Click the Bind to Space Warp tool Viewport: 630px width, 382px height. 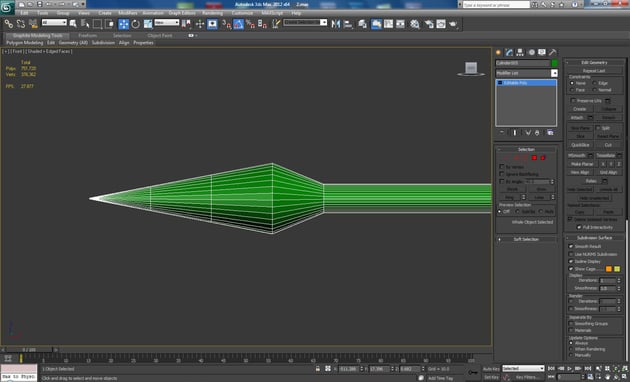tap(33, 24)
